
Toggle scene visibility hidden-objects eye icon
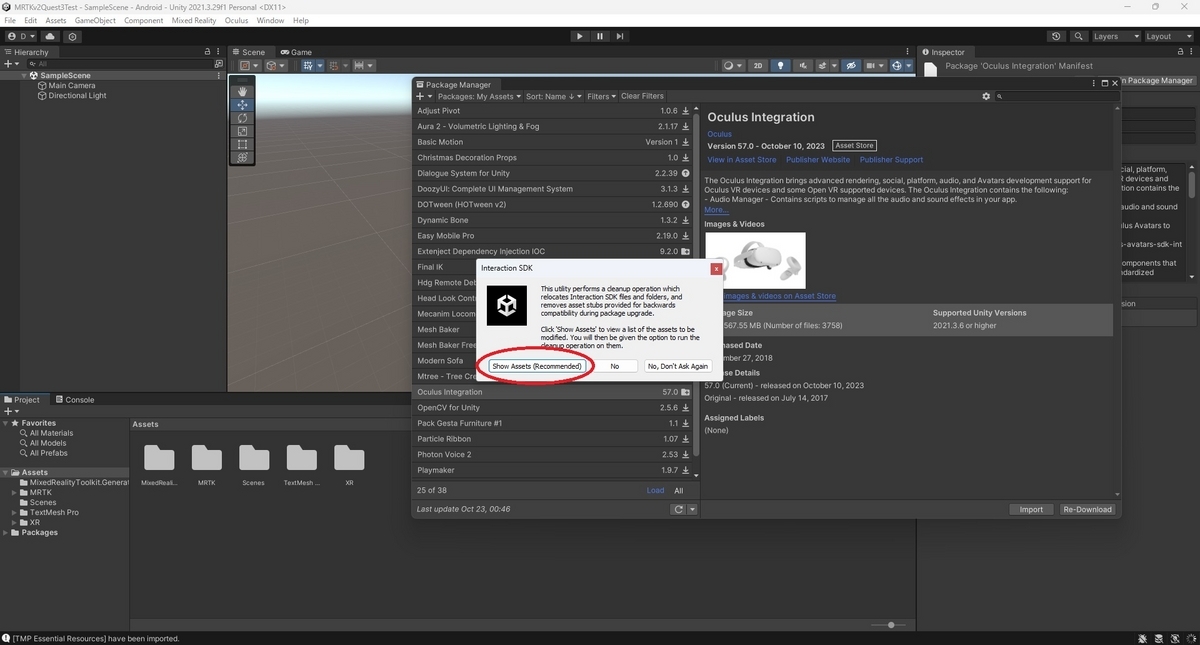tap(851, 66)
